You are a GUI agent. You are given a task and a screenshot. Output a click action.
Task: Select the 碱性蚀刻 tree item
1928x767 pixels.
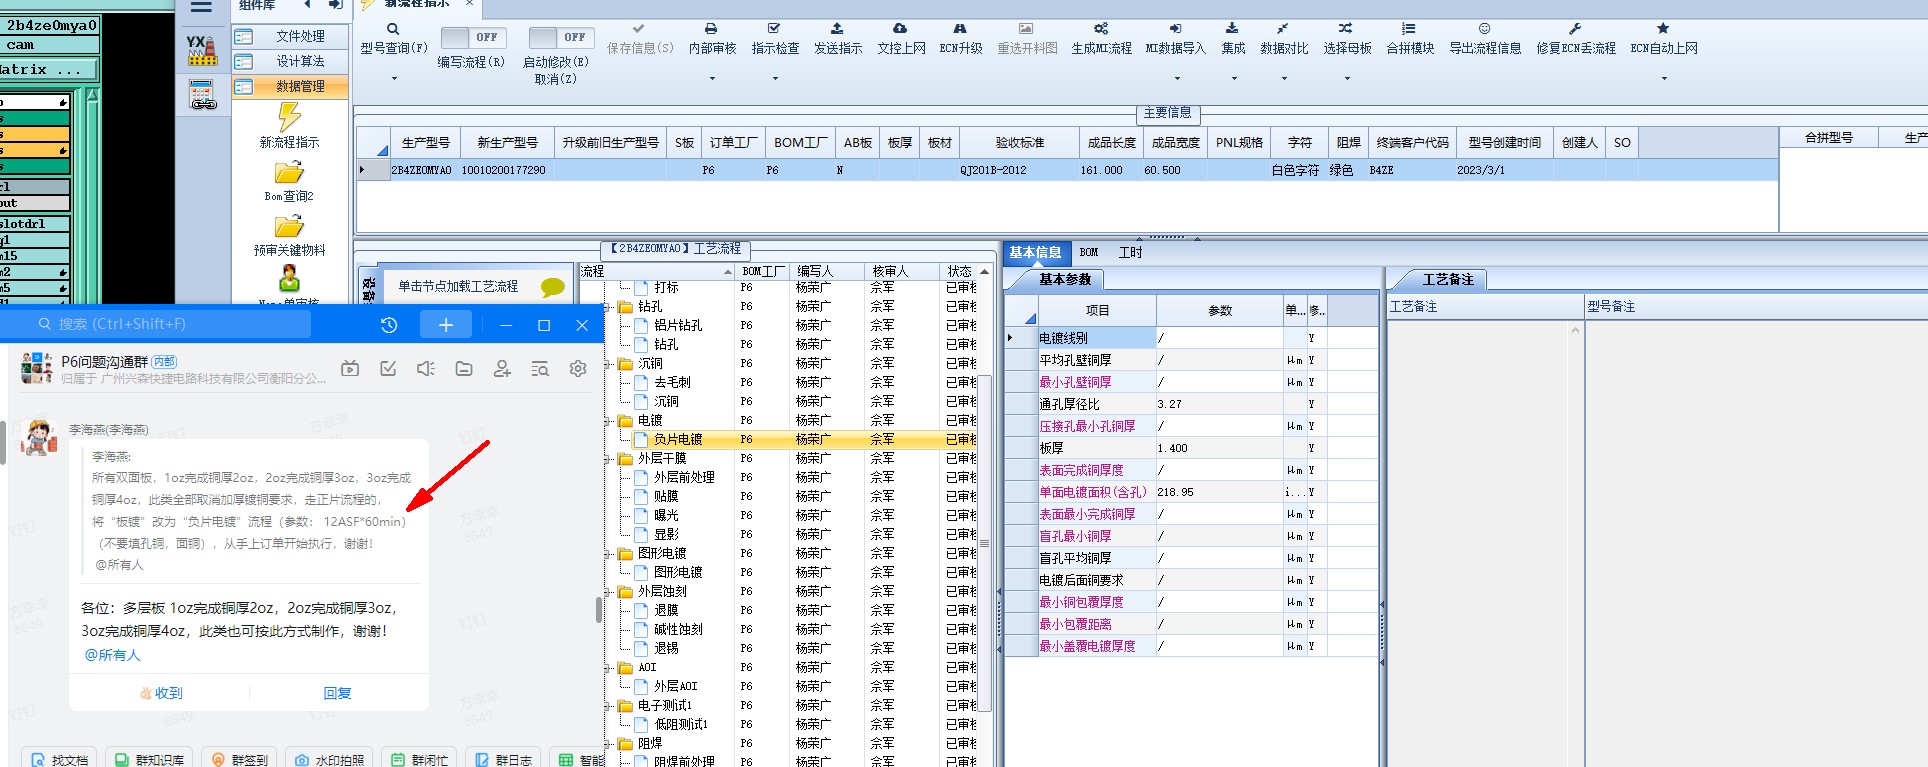[x=678, y=630]
